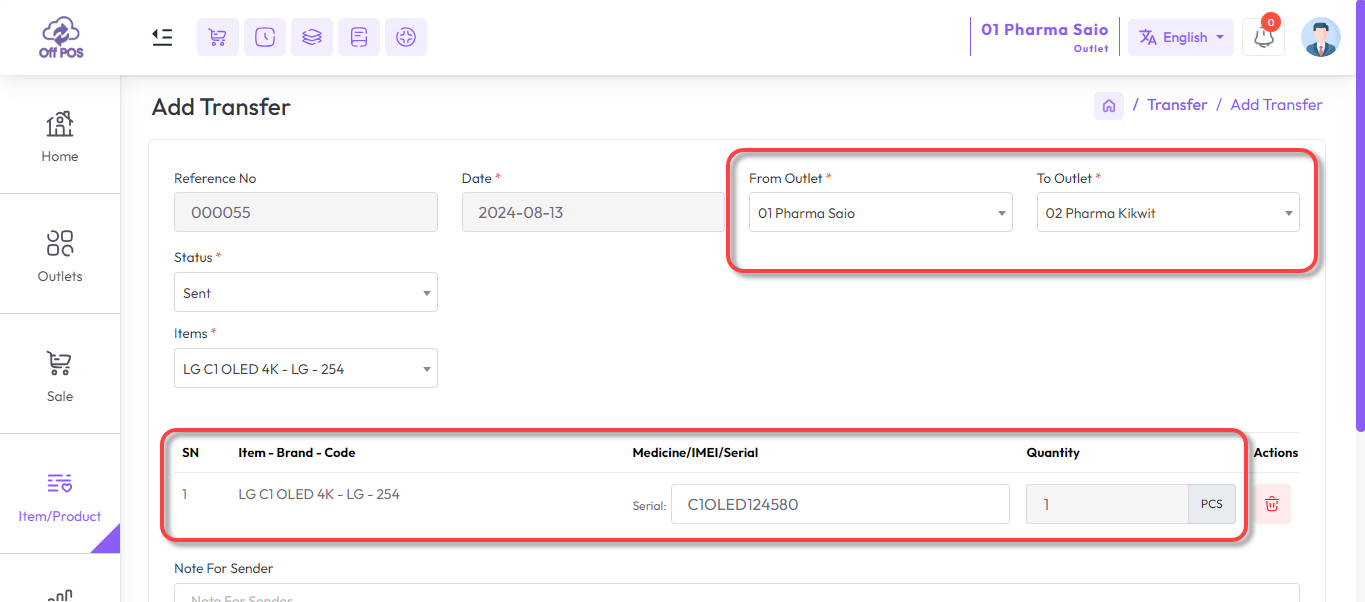The height and width of the screenshot is (602, 1365).
Task: Expand the From Outlet dropdown
Action: tap(881, 212)
